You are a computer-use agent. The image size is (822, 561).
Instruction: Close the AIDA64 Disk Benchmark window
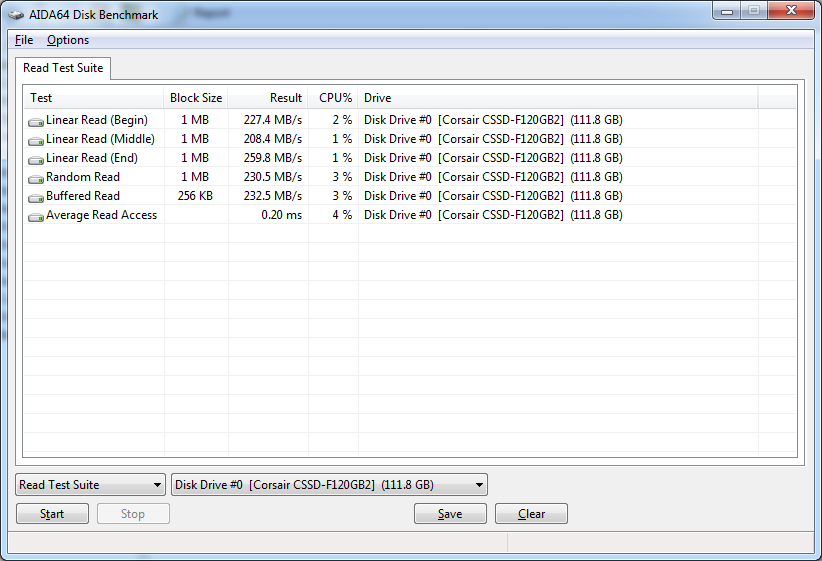(x=791, y=10)
